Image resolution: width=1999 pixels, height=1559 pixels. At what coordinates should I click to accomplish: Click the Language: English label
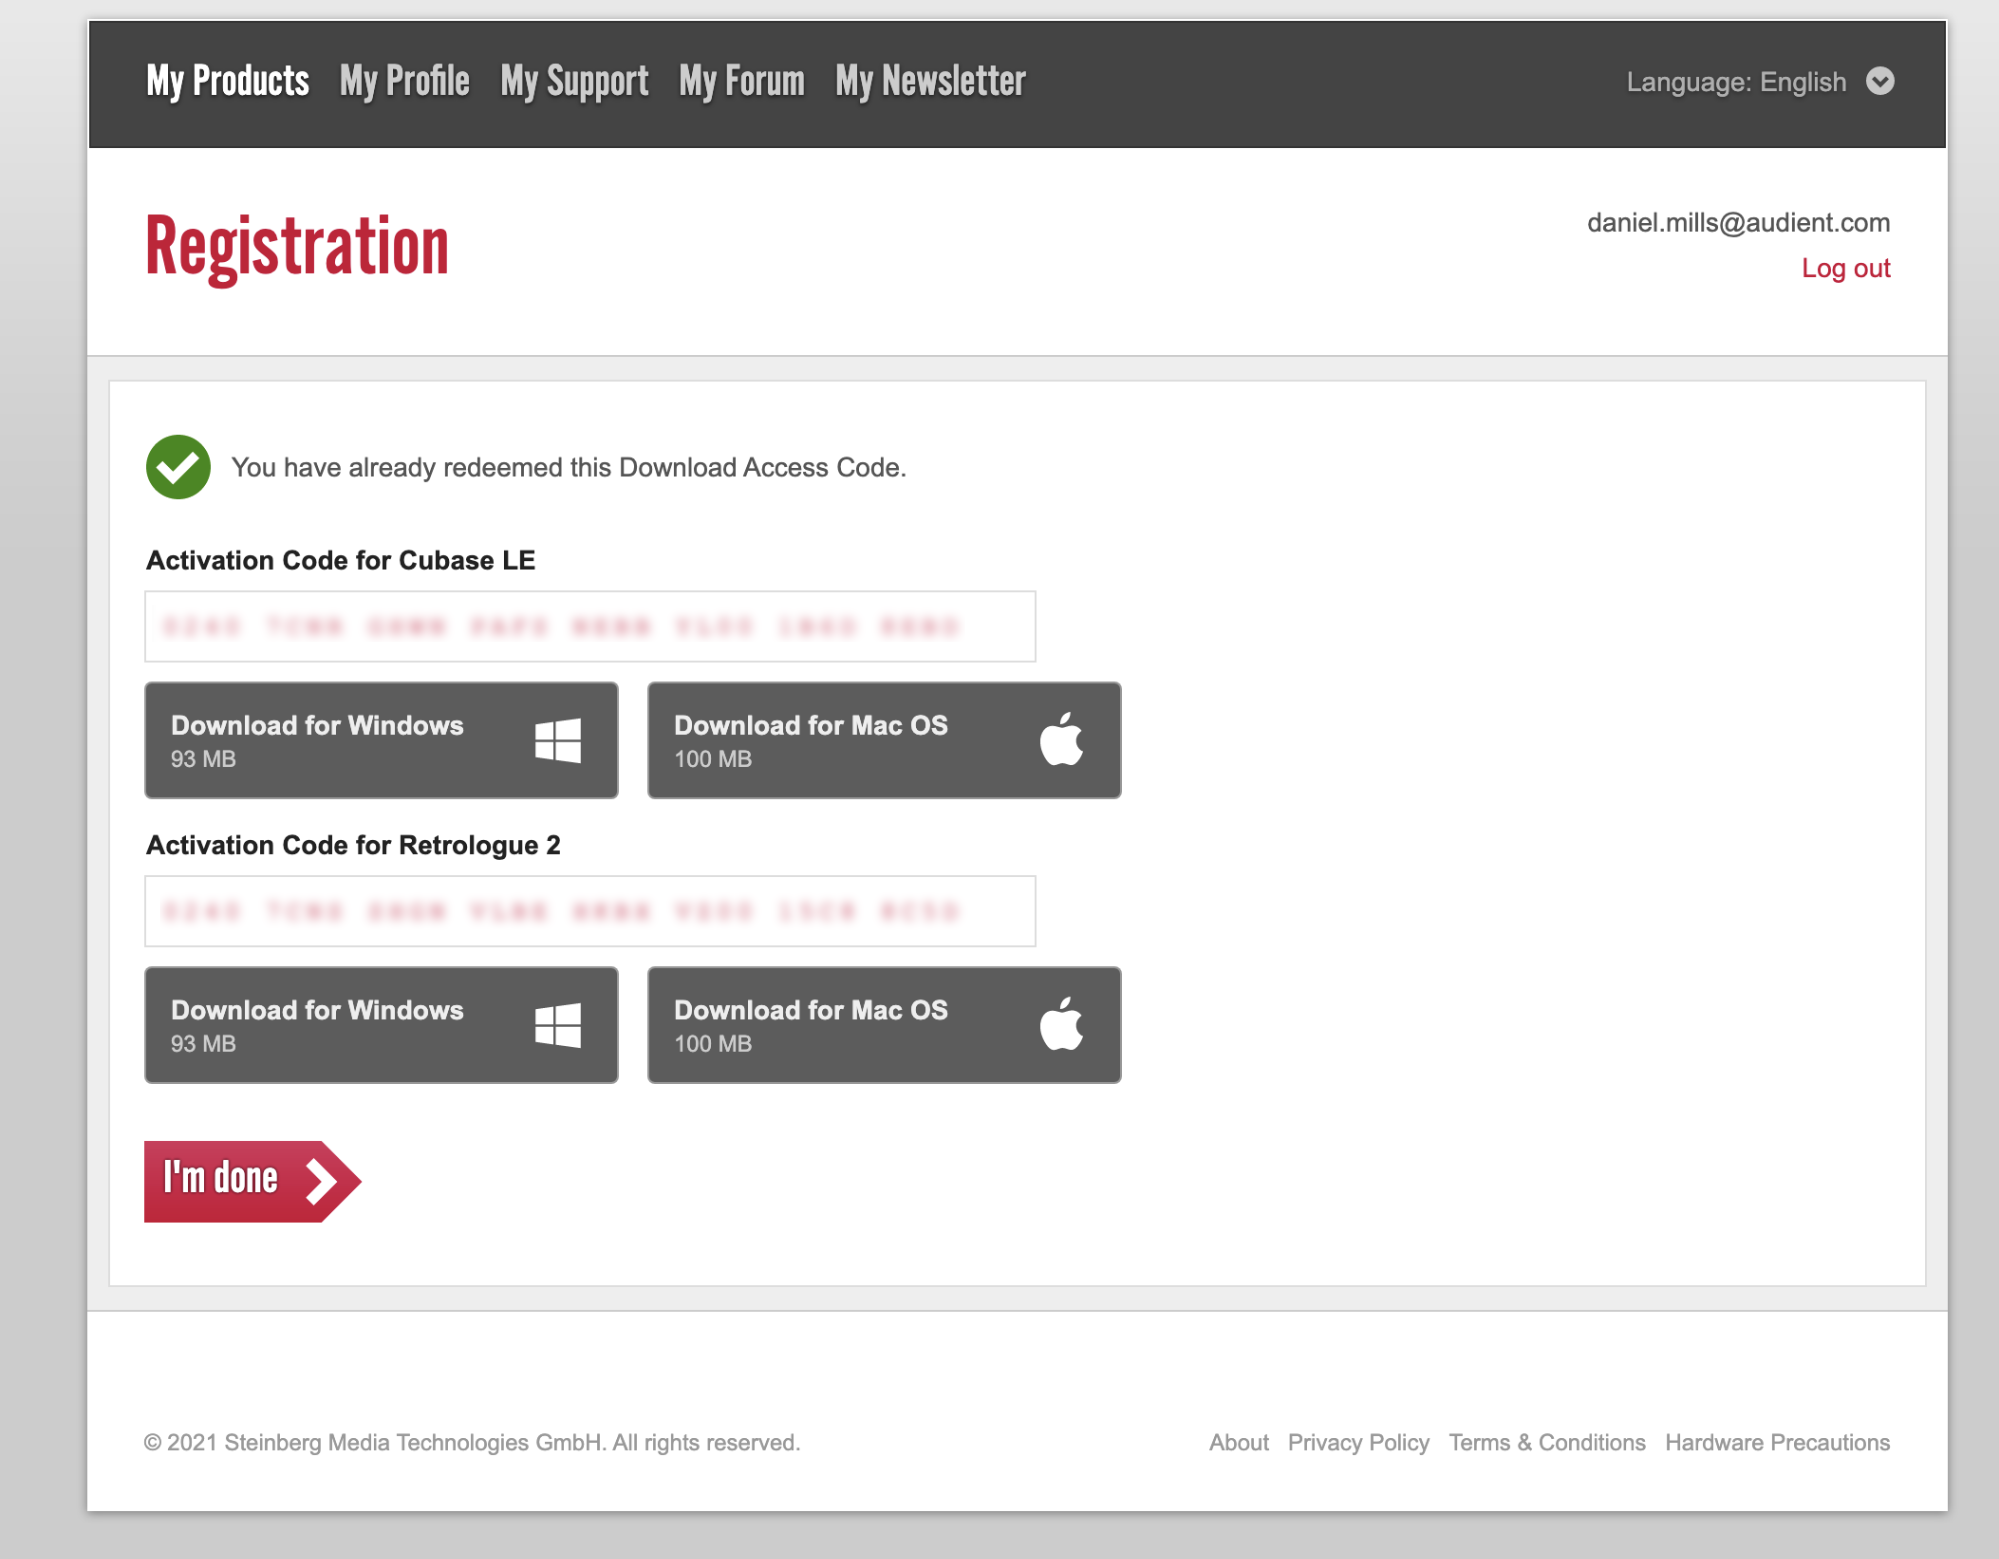point(1736,82)
